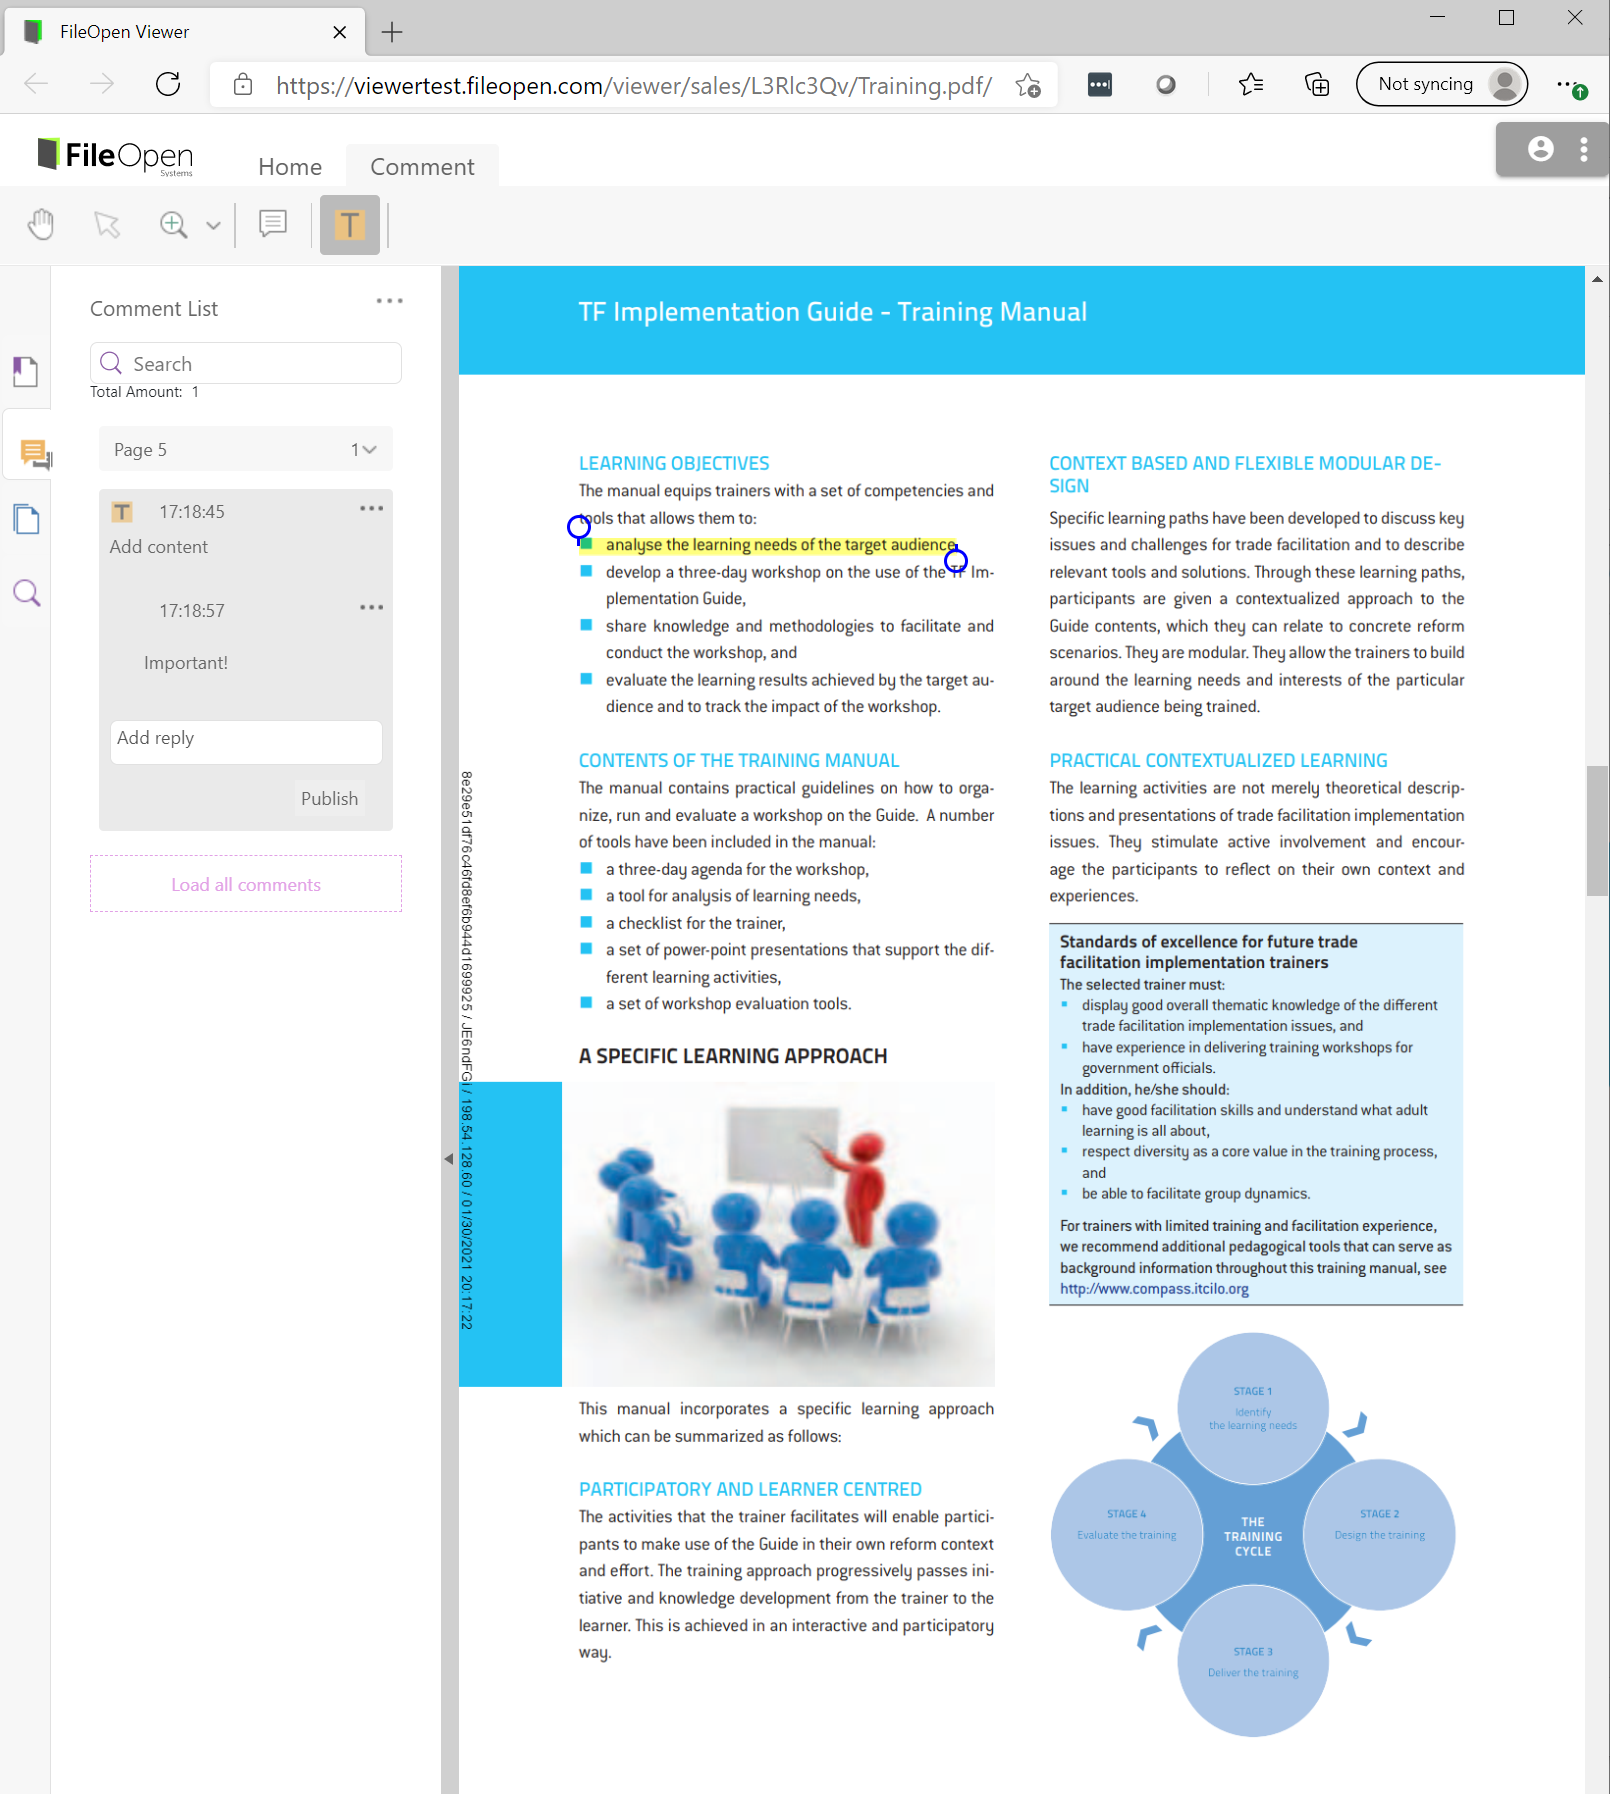Click the round gray extension icon

tap(1166, 84)
